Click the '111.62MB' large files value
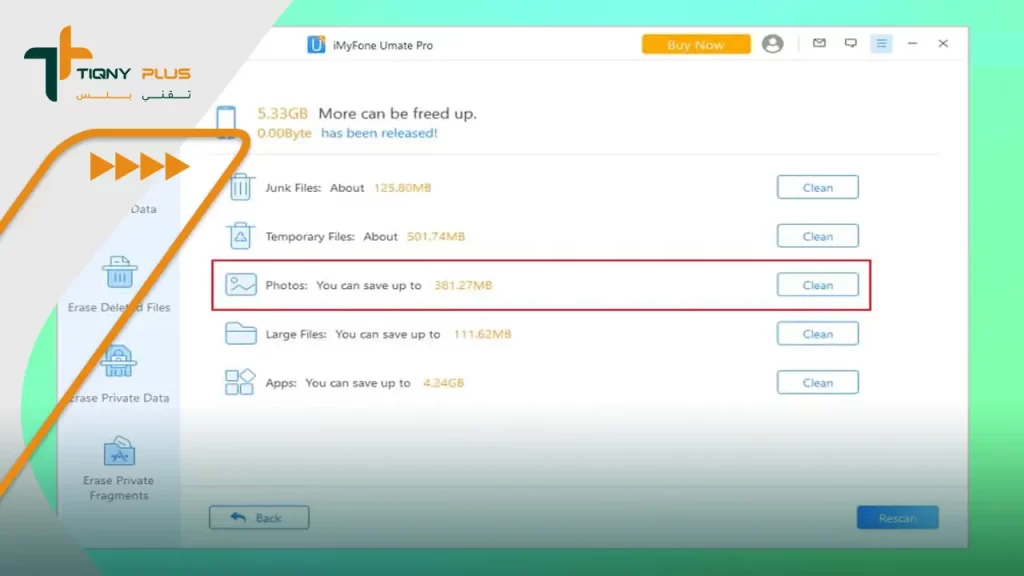Viewport: 1024px width, 576px height. pyautogui.click(x=482, y=334)
